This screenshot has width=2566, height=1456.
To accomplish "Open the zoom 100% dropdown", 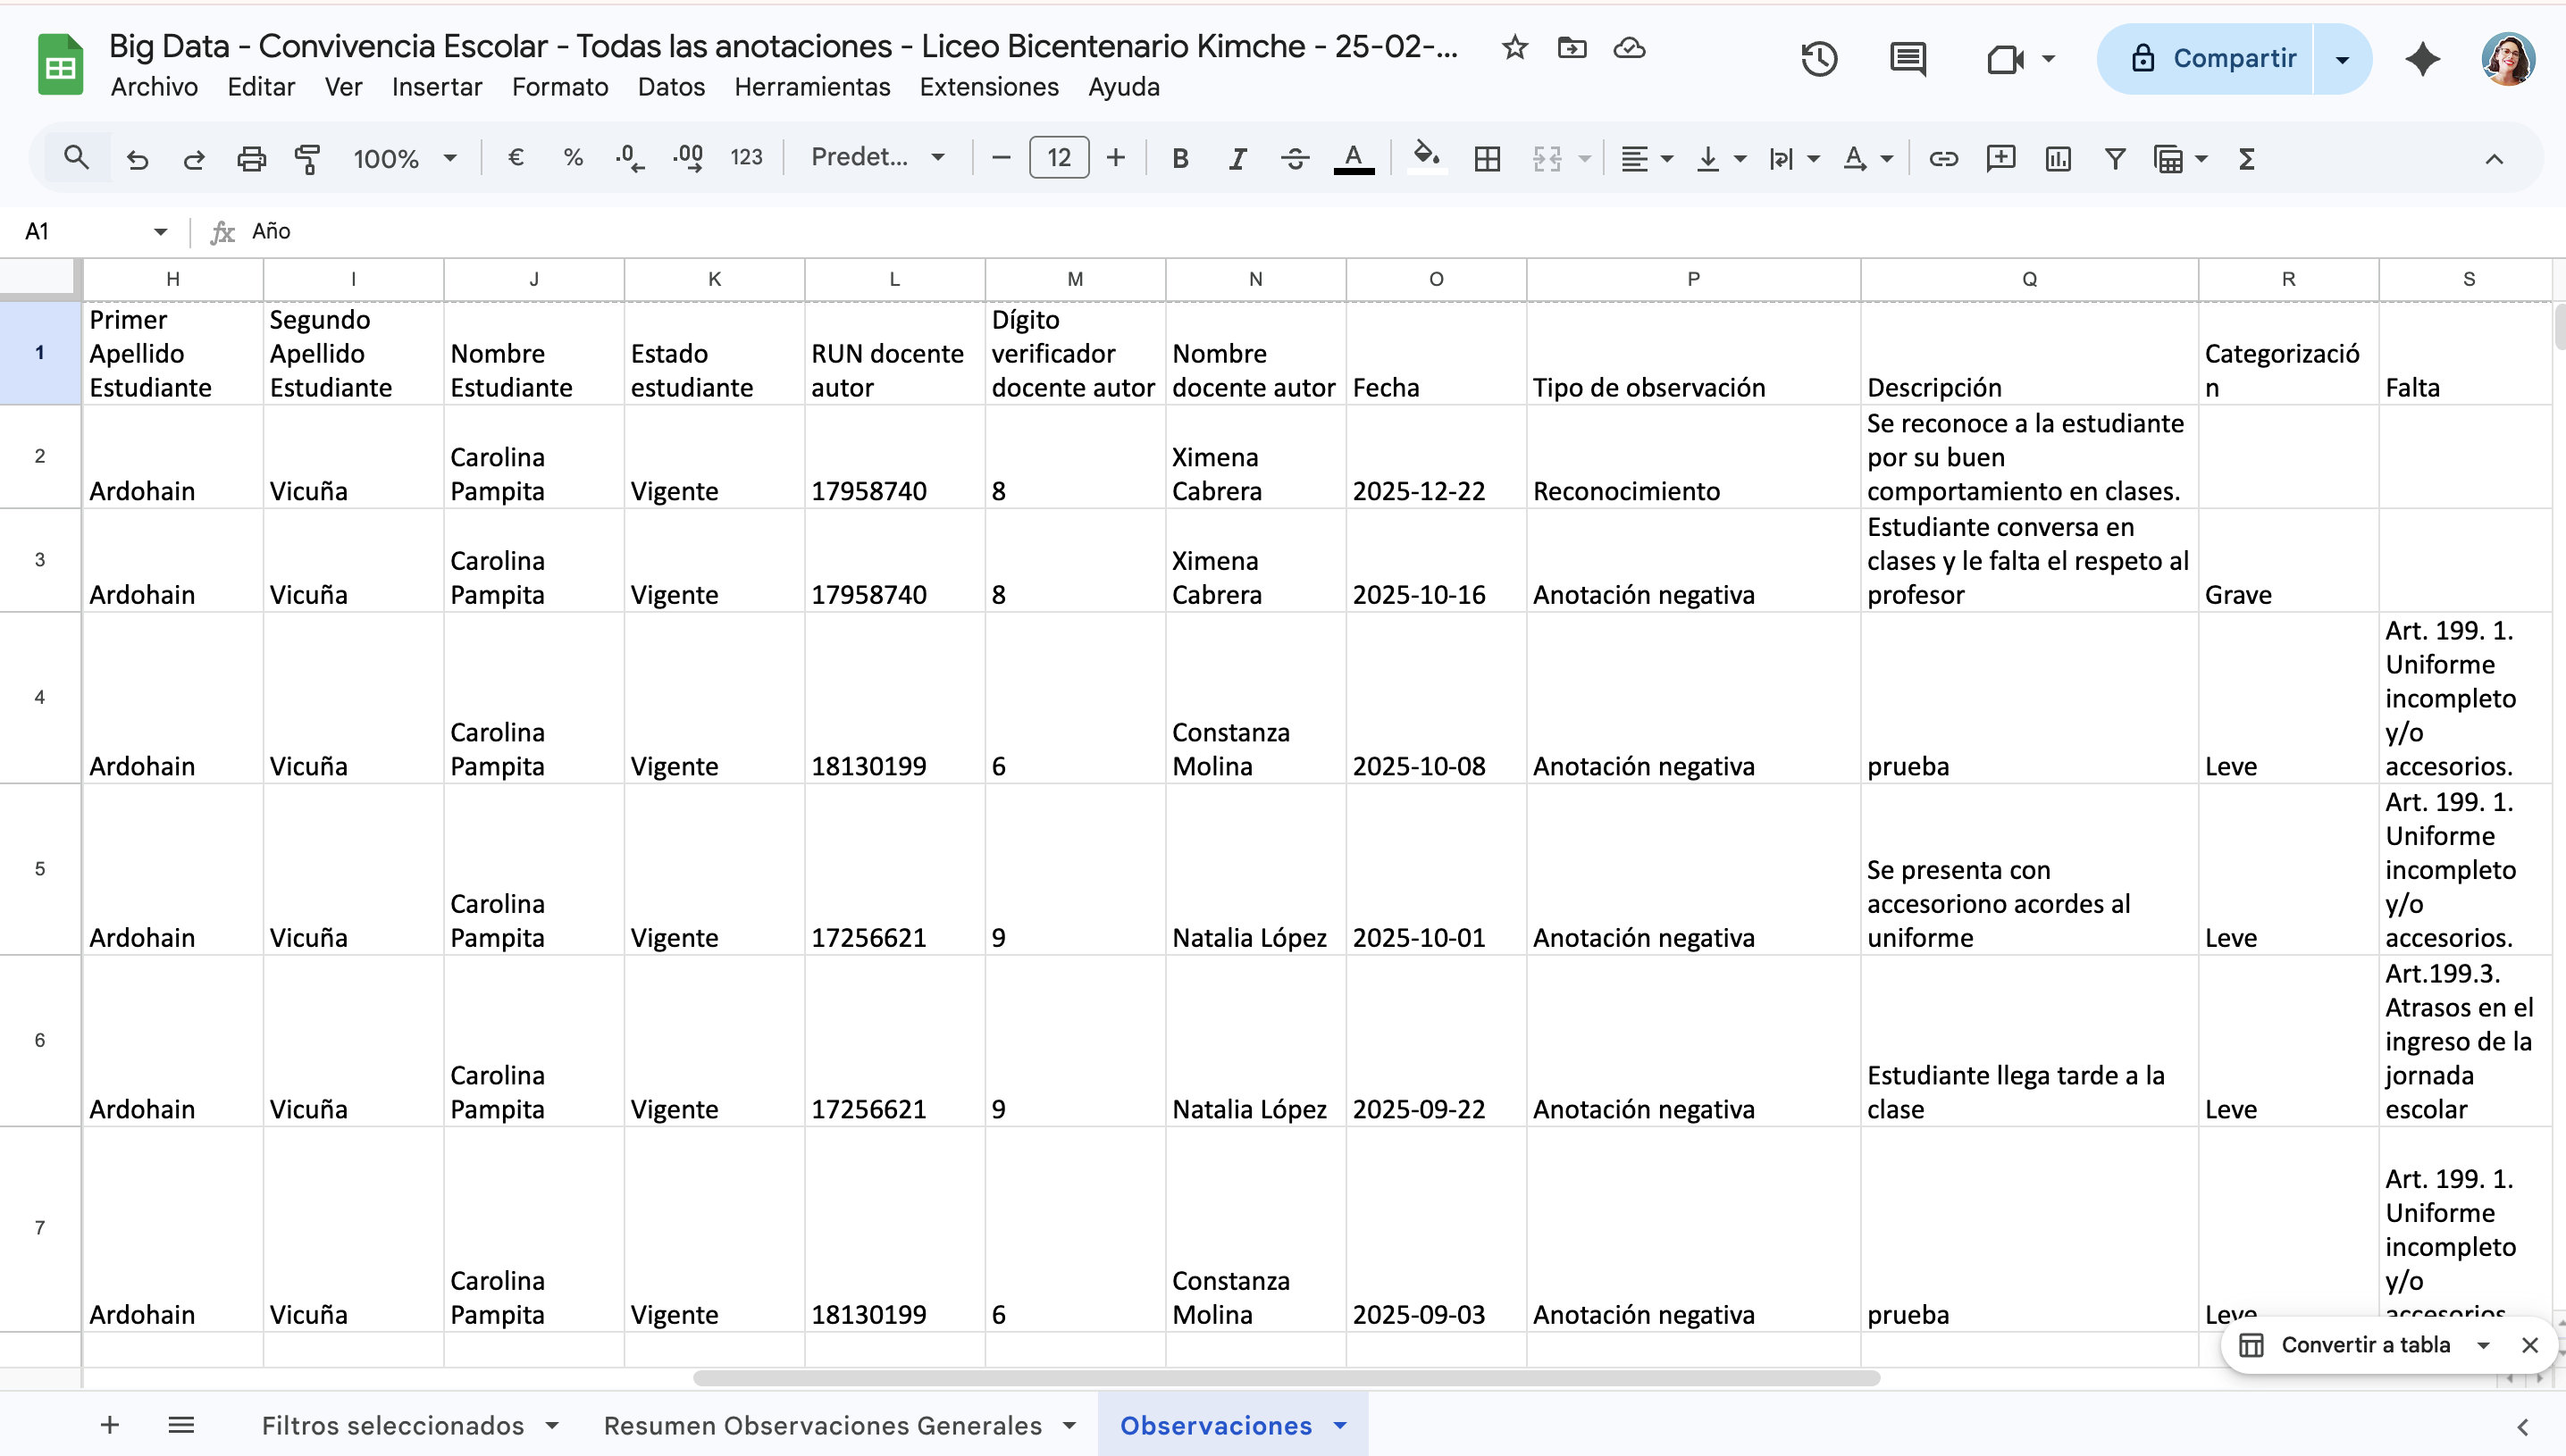I will coord(404,158).
